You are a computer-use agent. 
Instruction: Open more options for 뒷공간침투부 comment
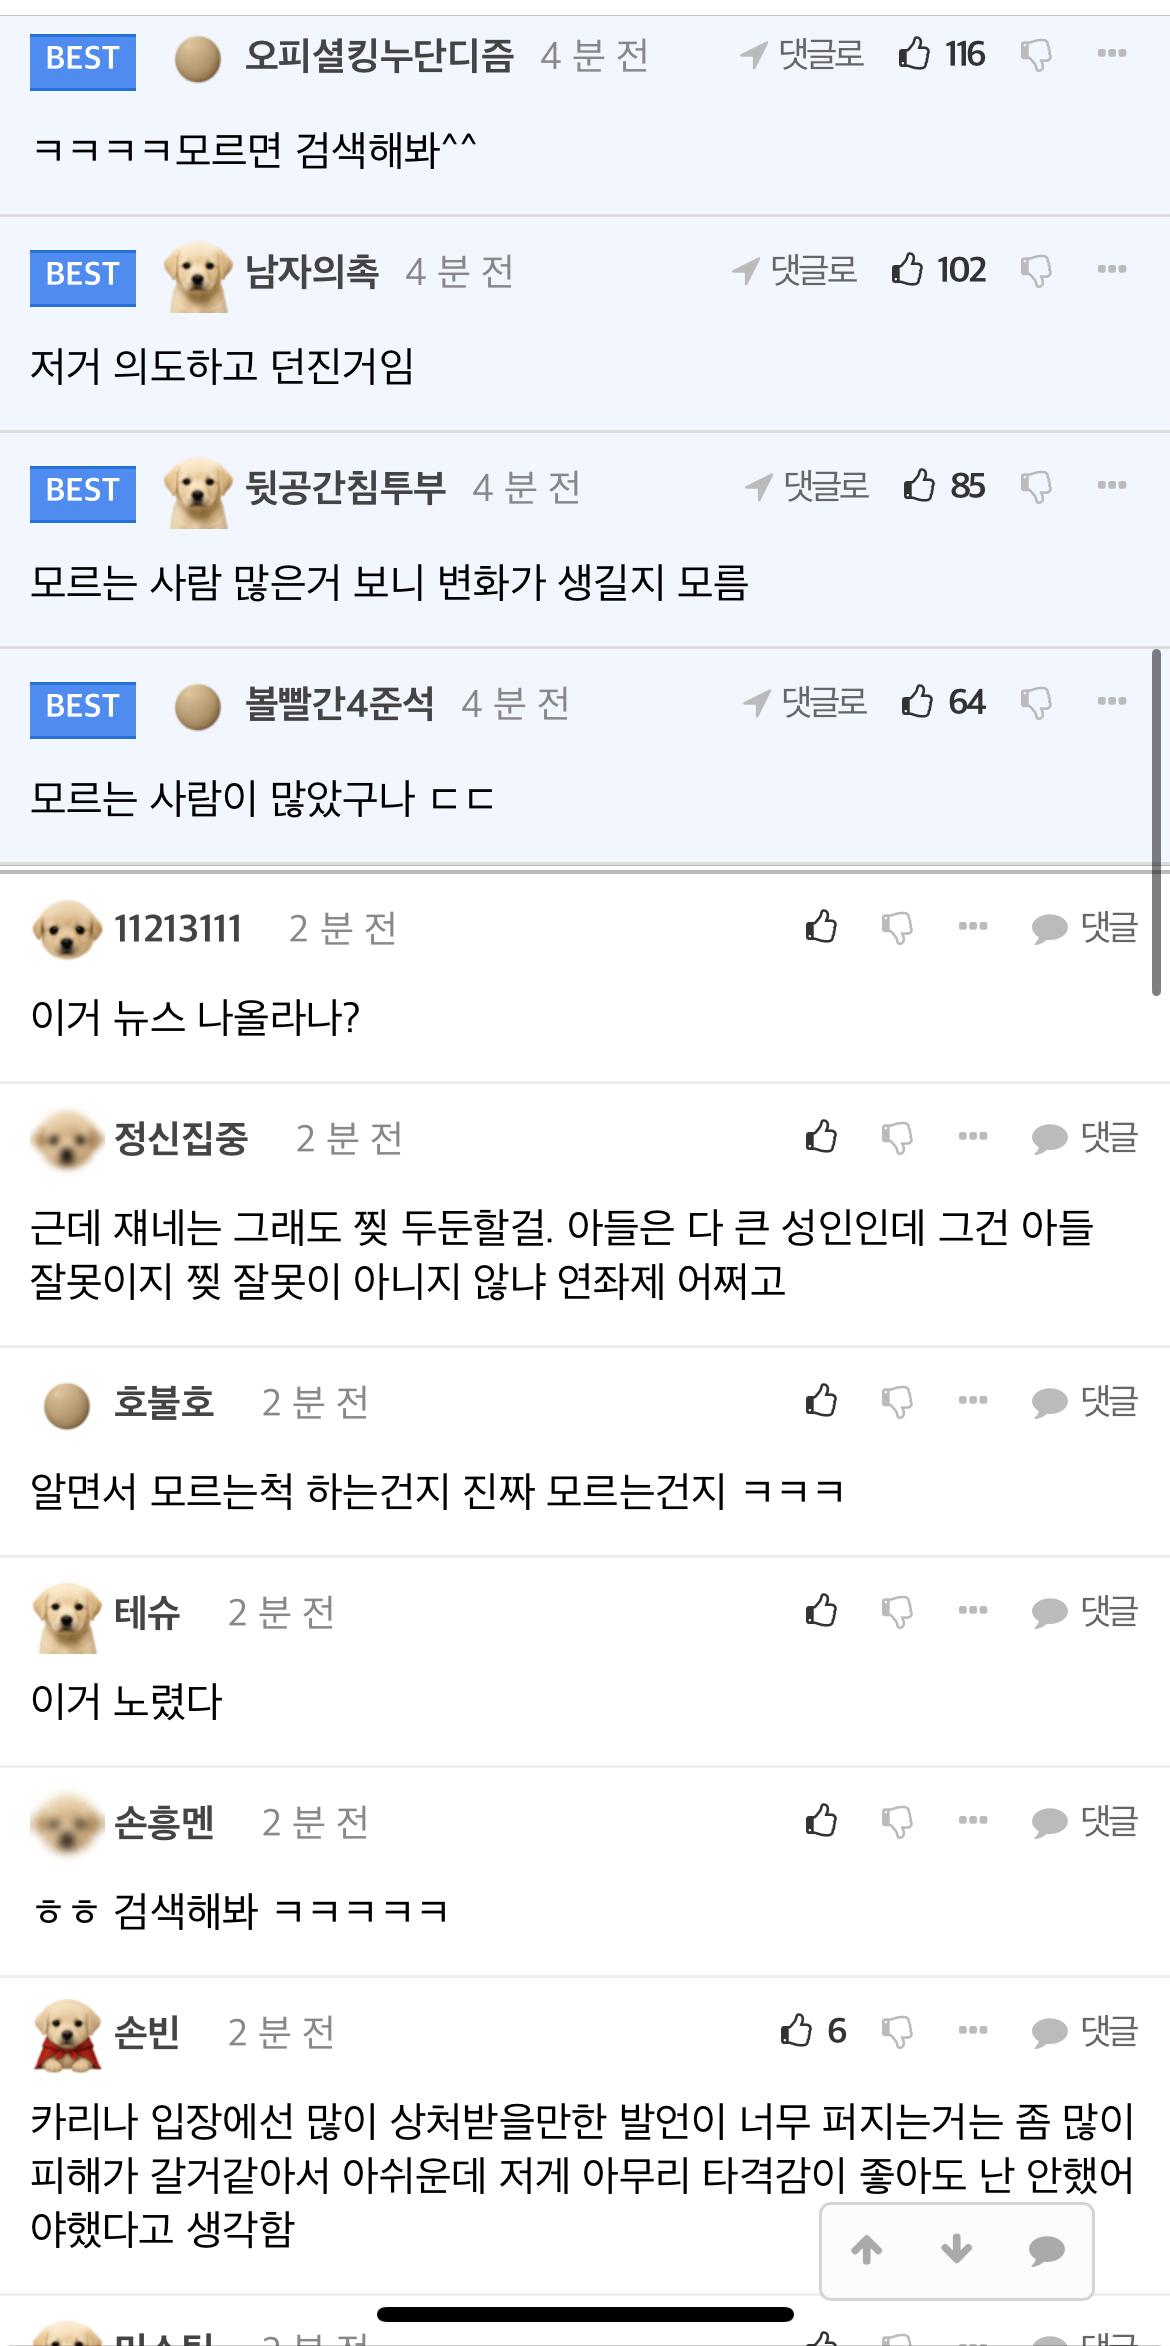pos(1112,485)
